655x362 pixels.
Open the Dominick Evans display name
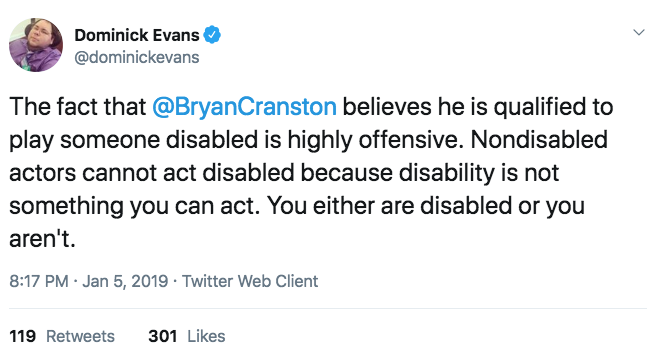(137, 35)
